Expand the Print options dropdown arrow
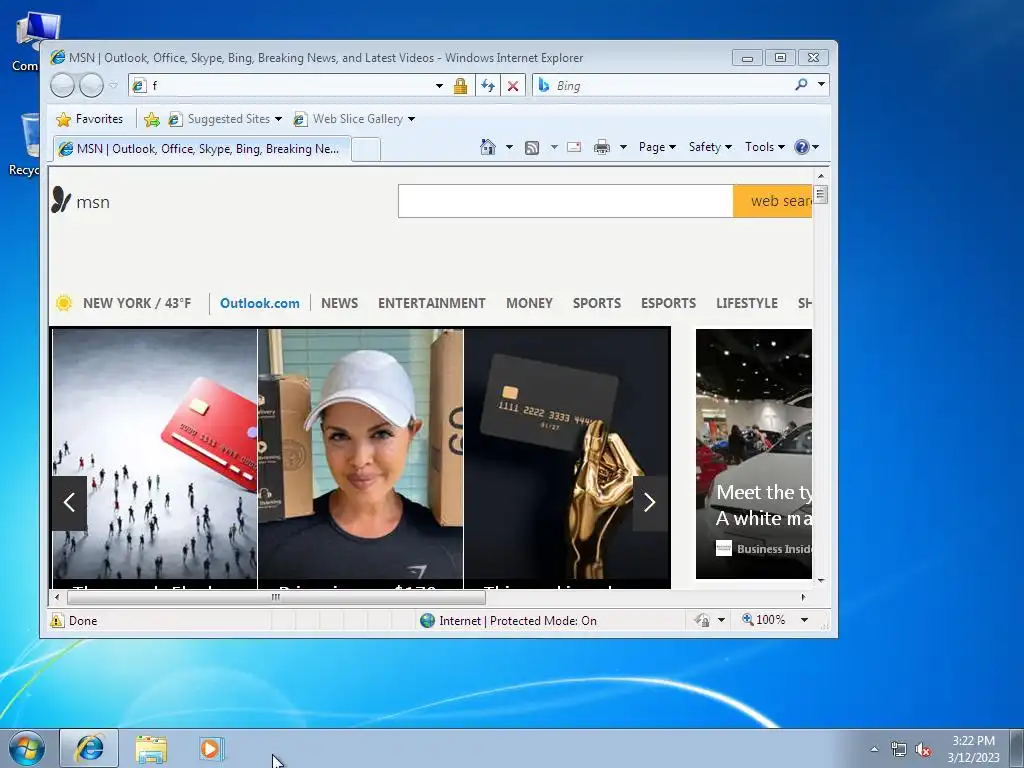 [623, 147]
